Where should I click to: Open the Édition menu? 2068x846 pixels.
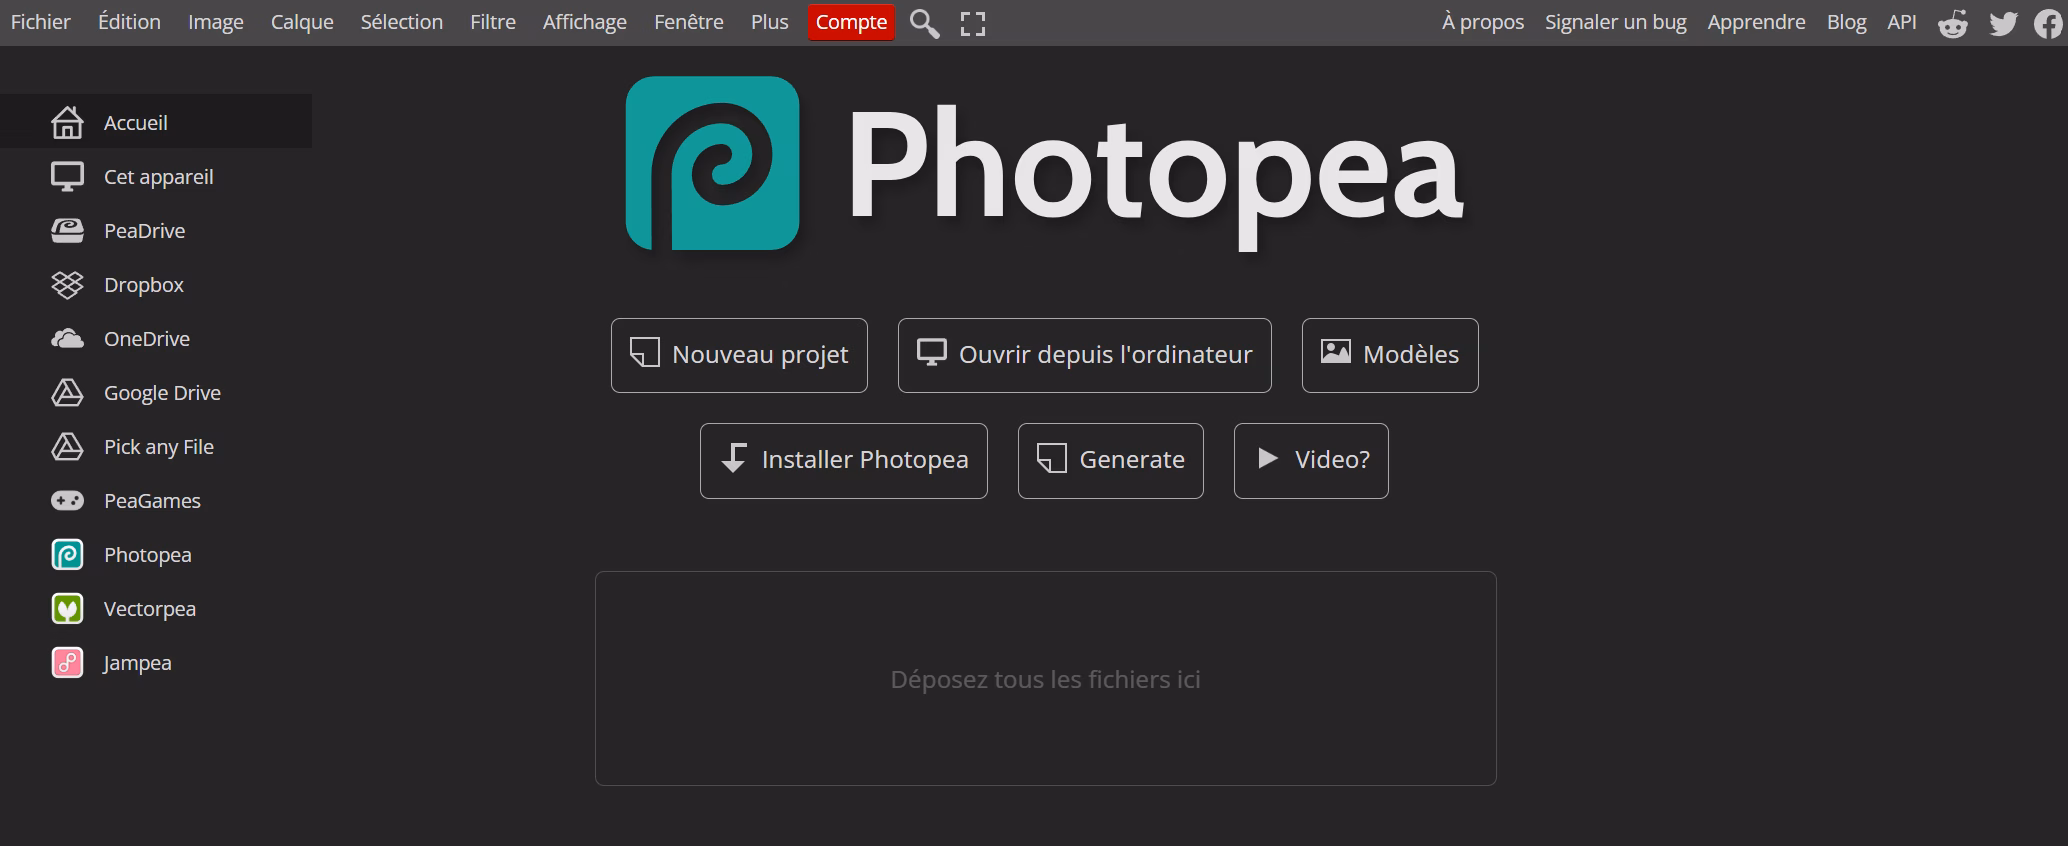point(129,22)
